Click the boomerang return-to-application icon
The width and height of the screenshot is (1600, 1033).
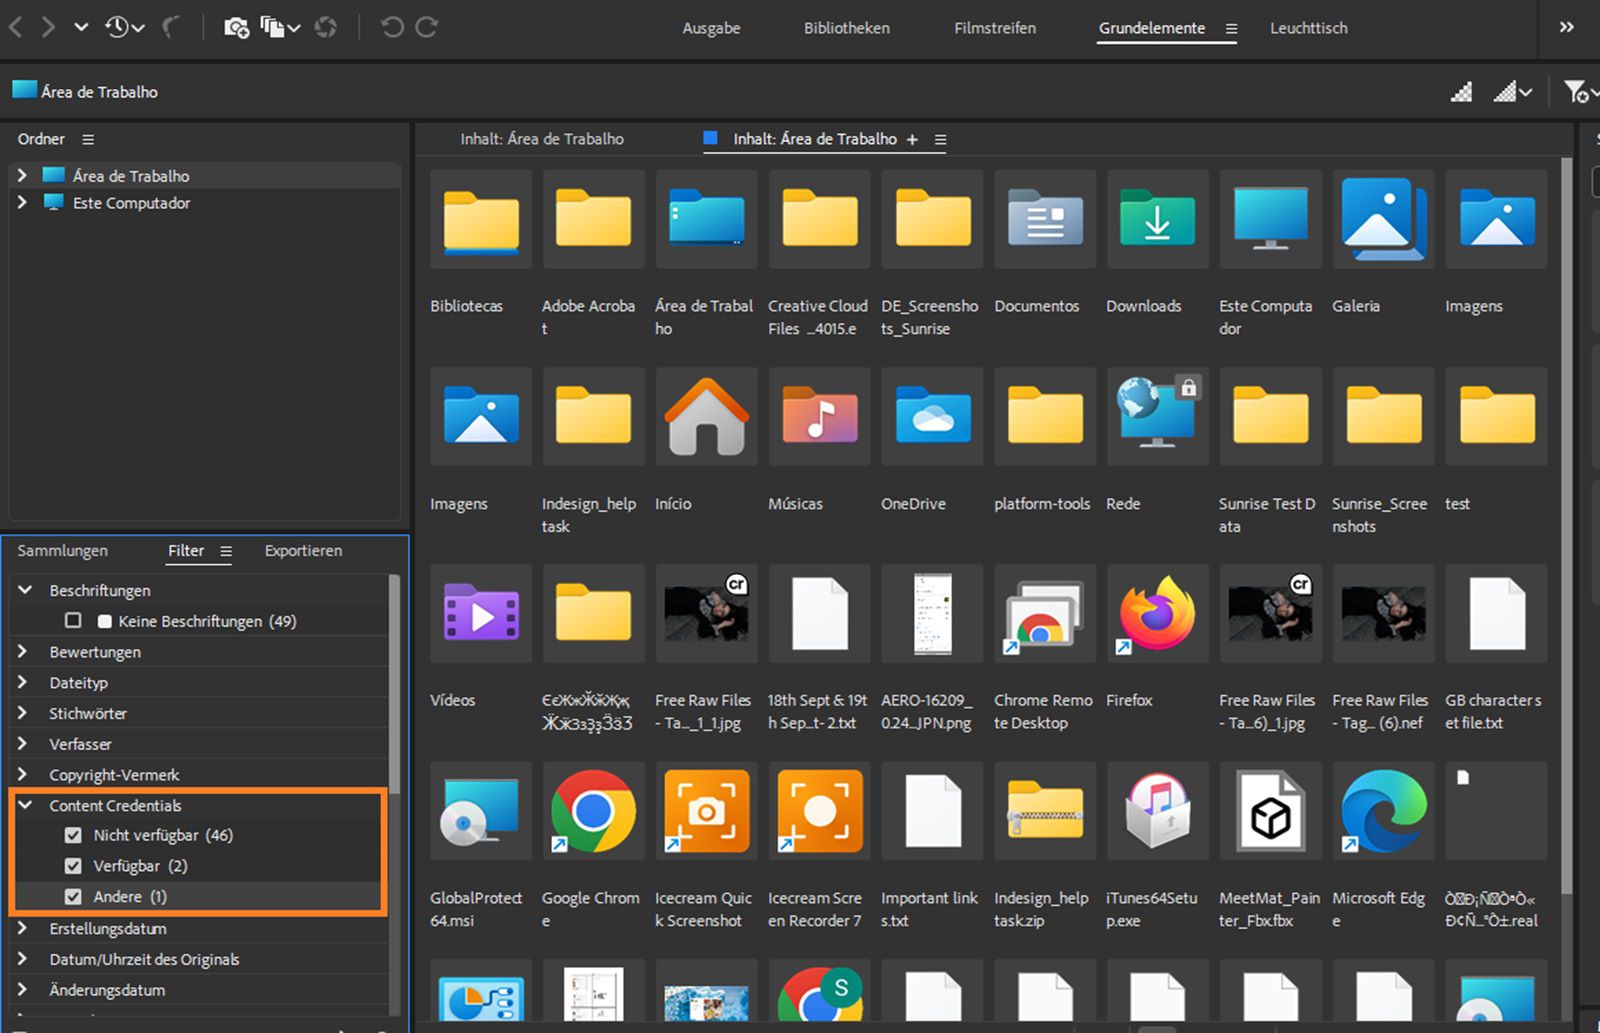pos(171,27)
